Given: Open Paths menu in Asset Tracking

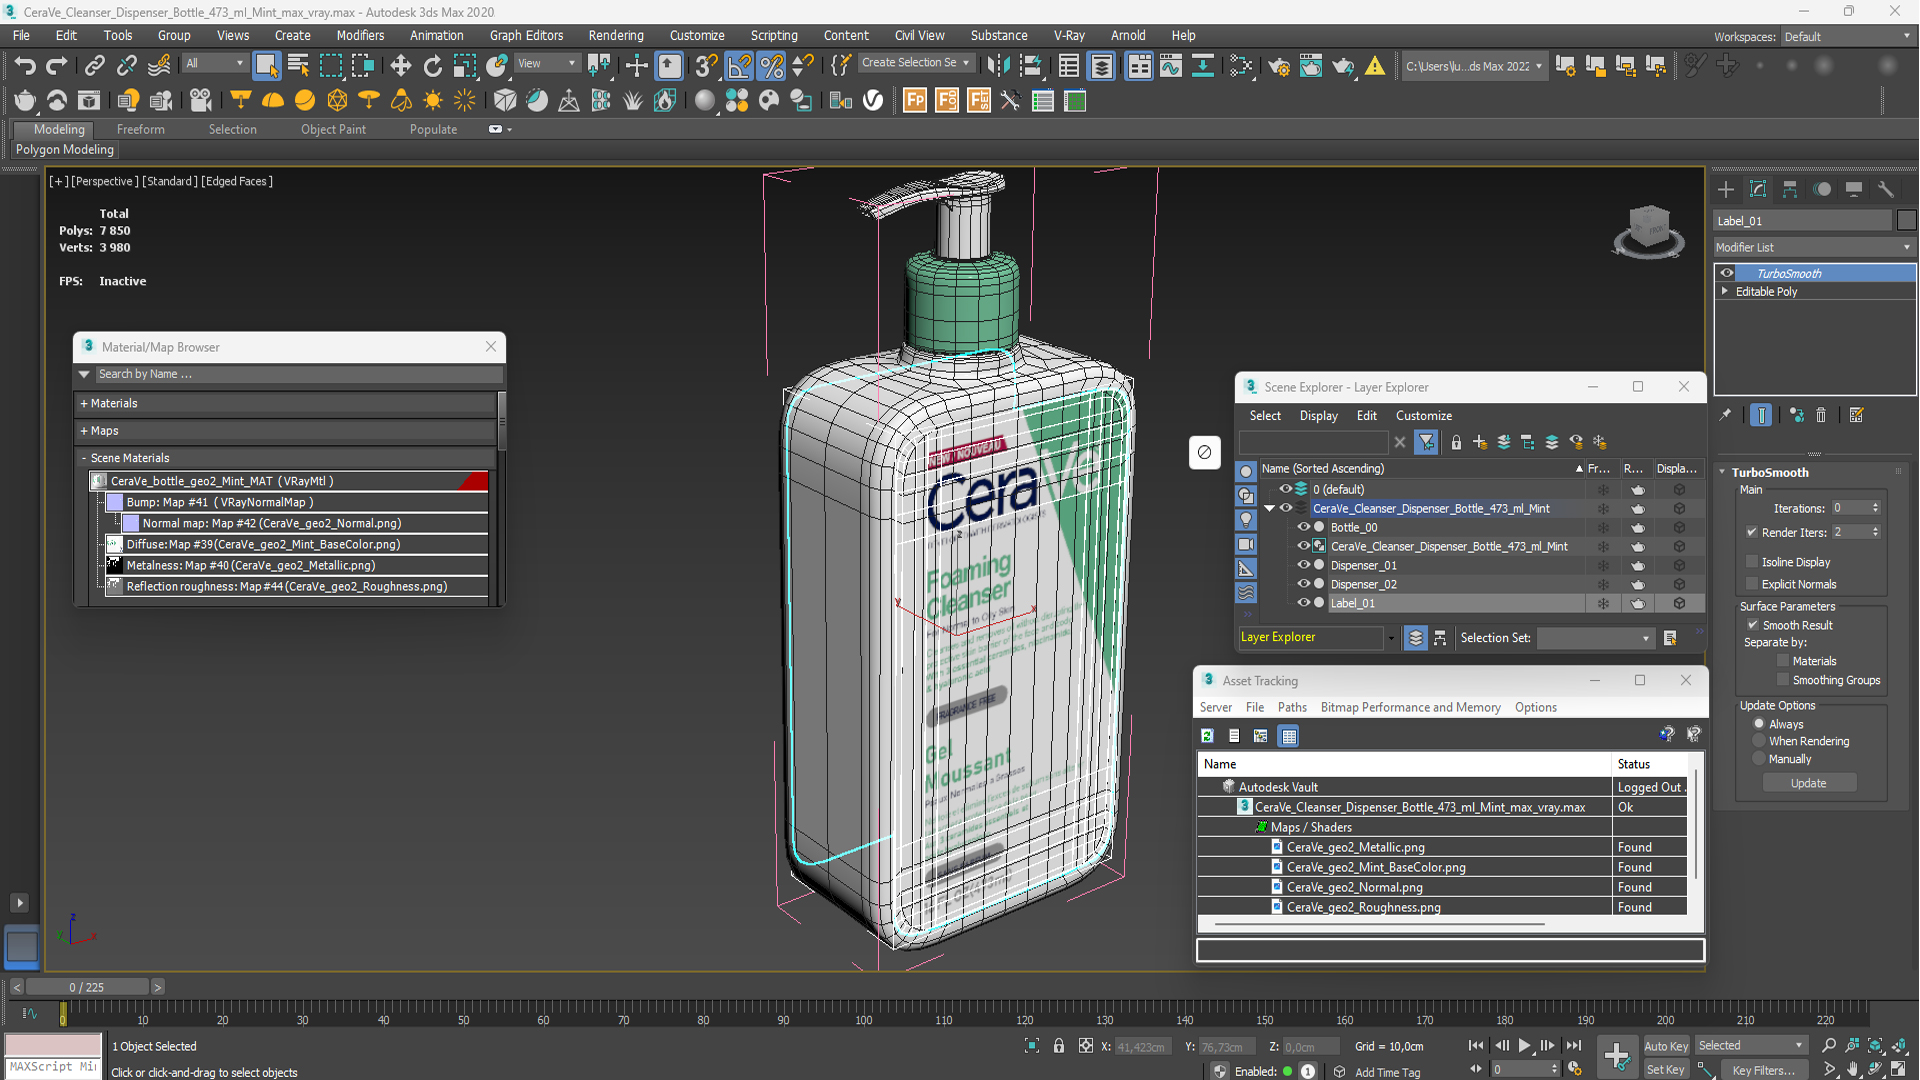Looking at the screenshot, I should pyautogui.click(x=1292, y=707).
